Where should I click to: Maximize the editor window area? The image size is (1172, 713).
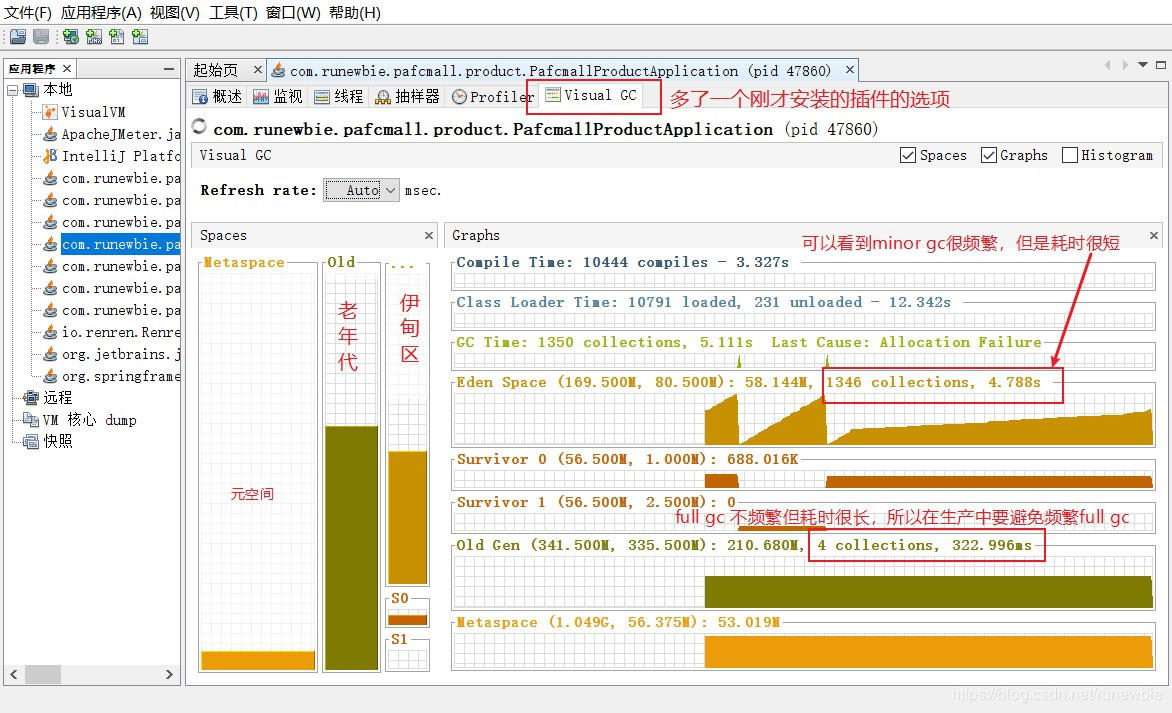[x=1161, y=65]
